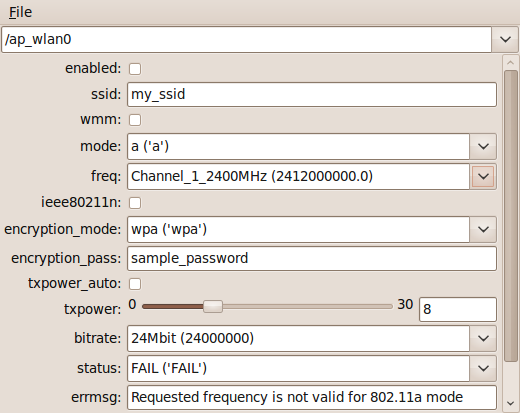Click the scrollbar up arrow
Image resolution: width=520 pixels, height=413 pixels.
pyautogui.click(x=510, y=62)
